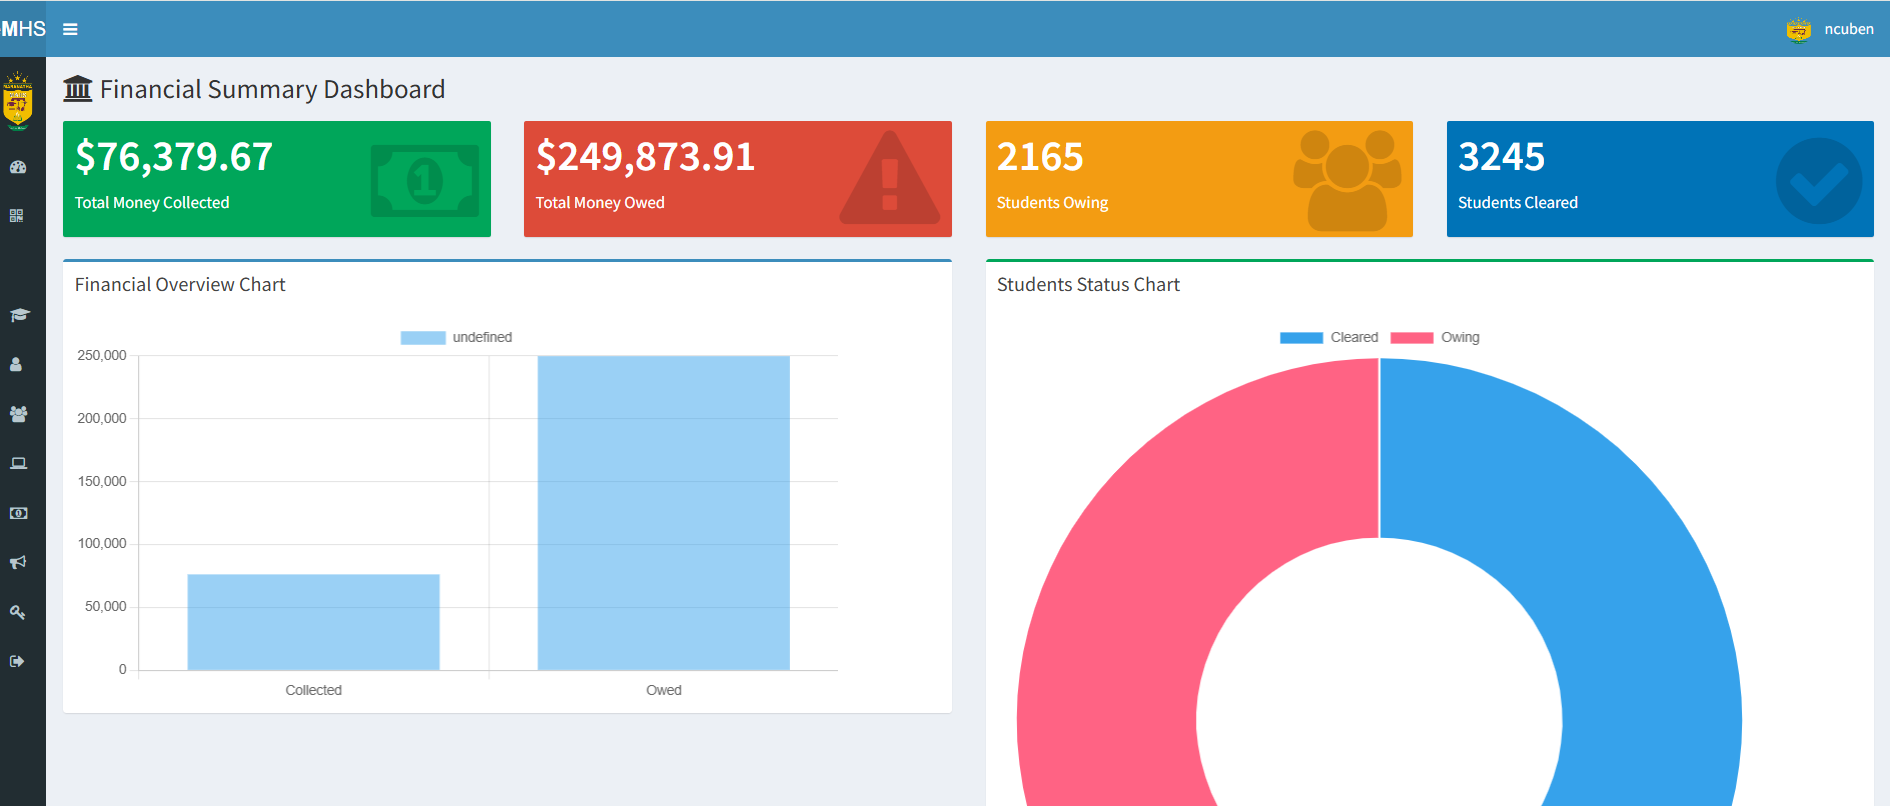
Task: Toggle the hamburger sidebar menu
Action: pyautogui.click(x=70, y=29)
